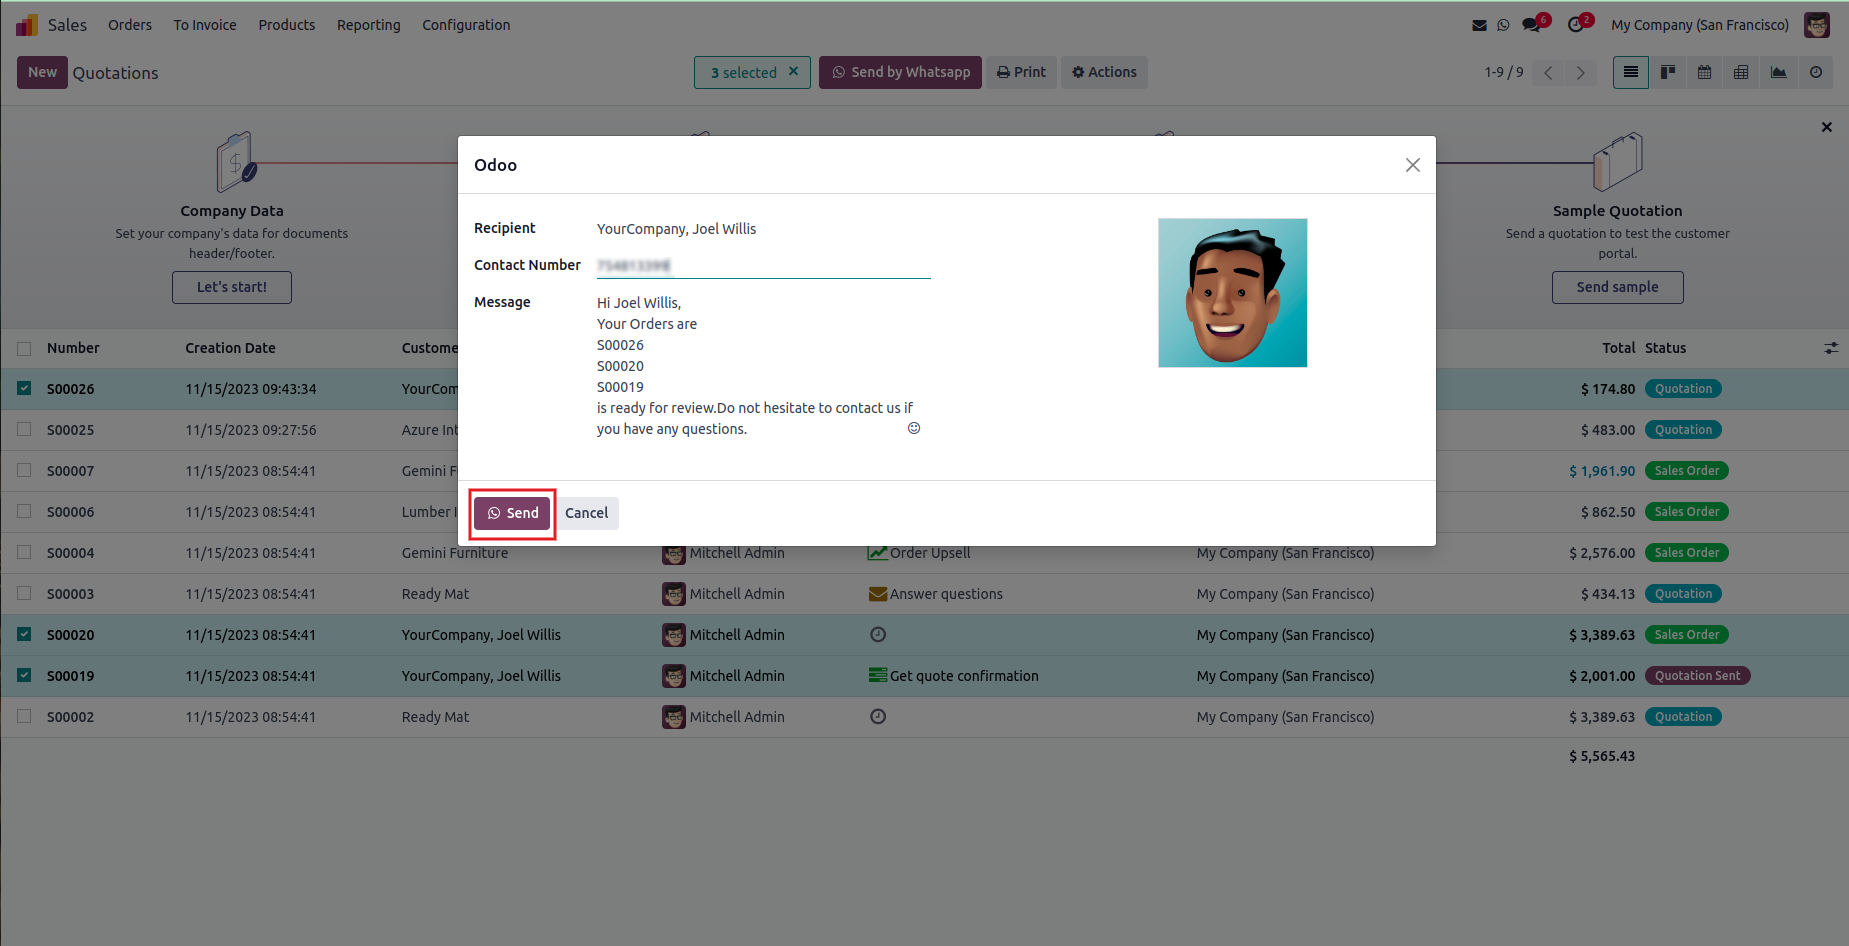Open My Company (San Francisco) company switcher
1849x946 pixels.
1699,25
